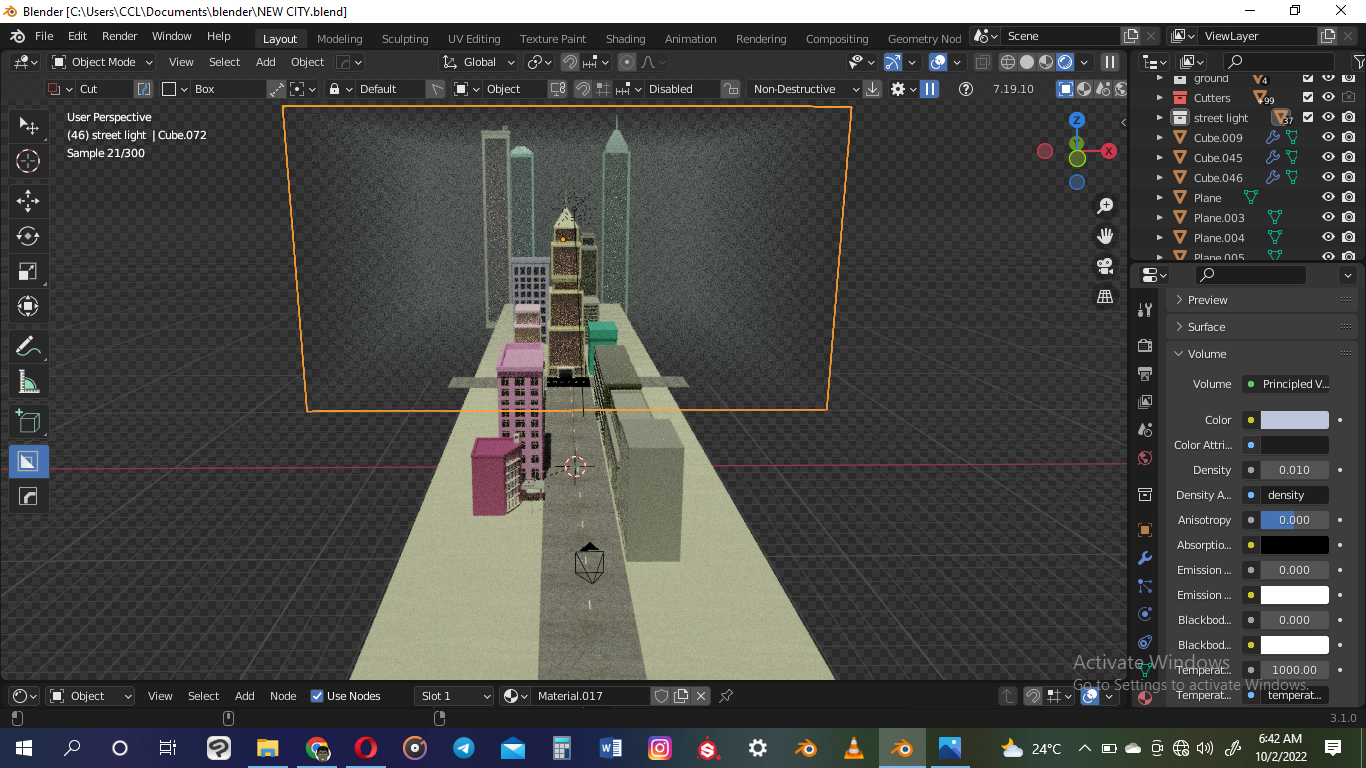Switch perspective/orthographic with grid gizmo

click(x=1105, y=296)
